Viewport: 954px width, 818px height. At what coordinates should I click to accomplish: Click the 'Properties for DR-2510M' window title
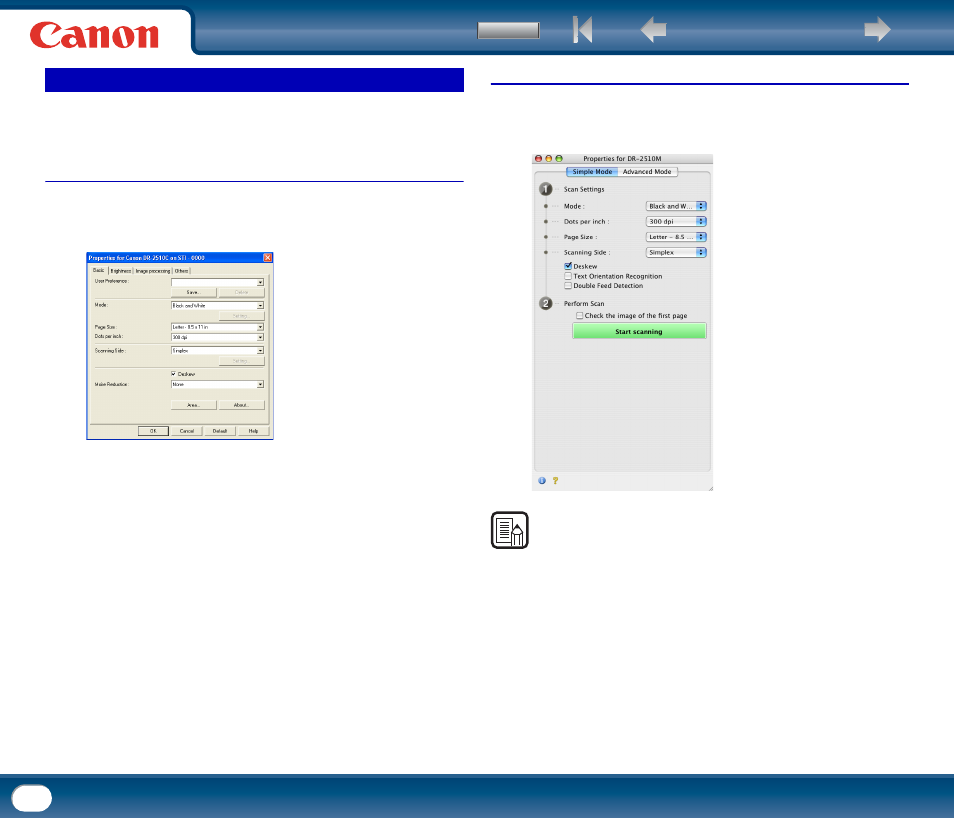coord(622,159)
